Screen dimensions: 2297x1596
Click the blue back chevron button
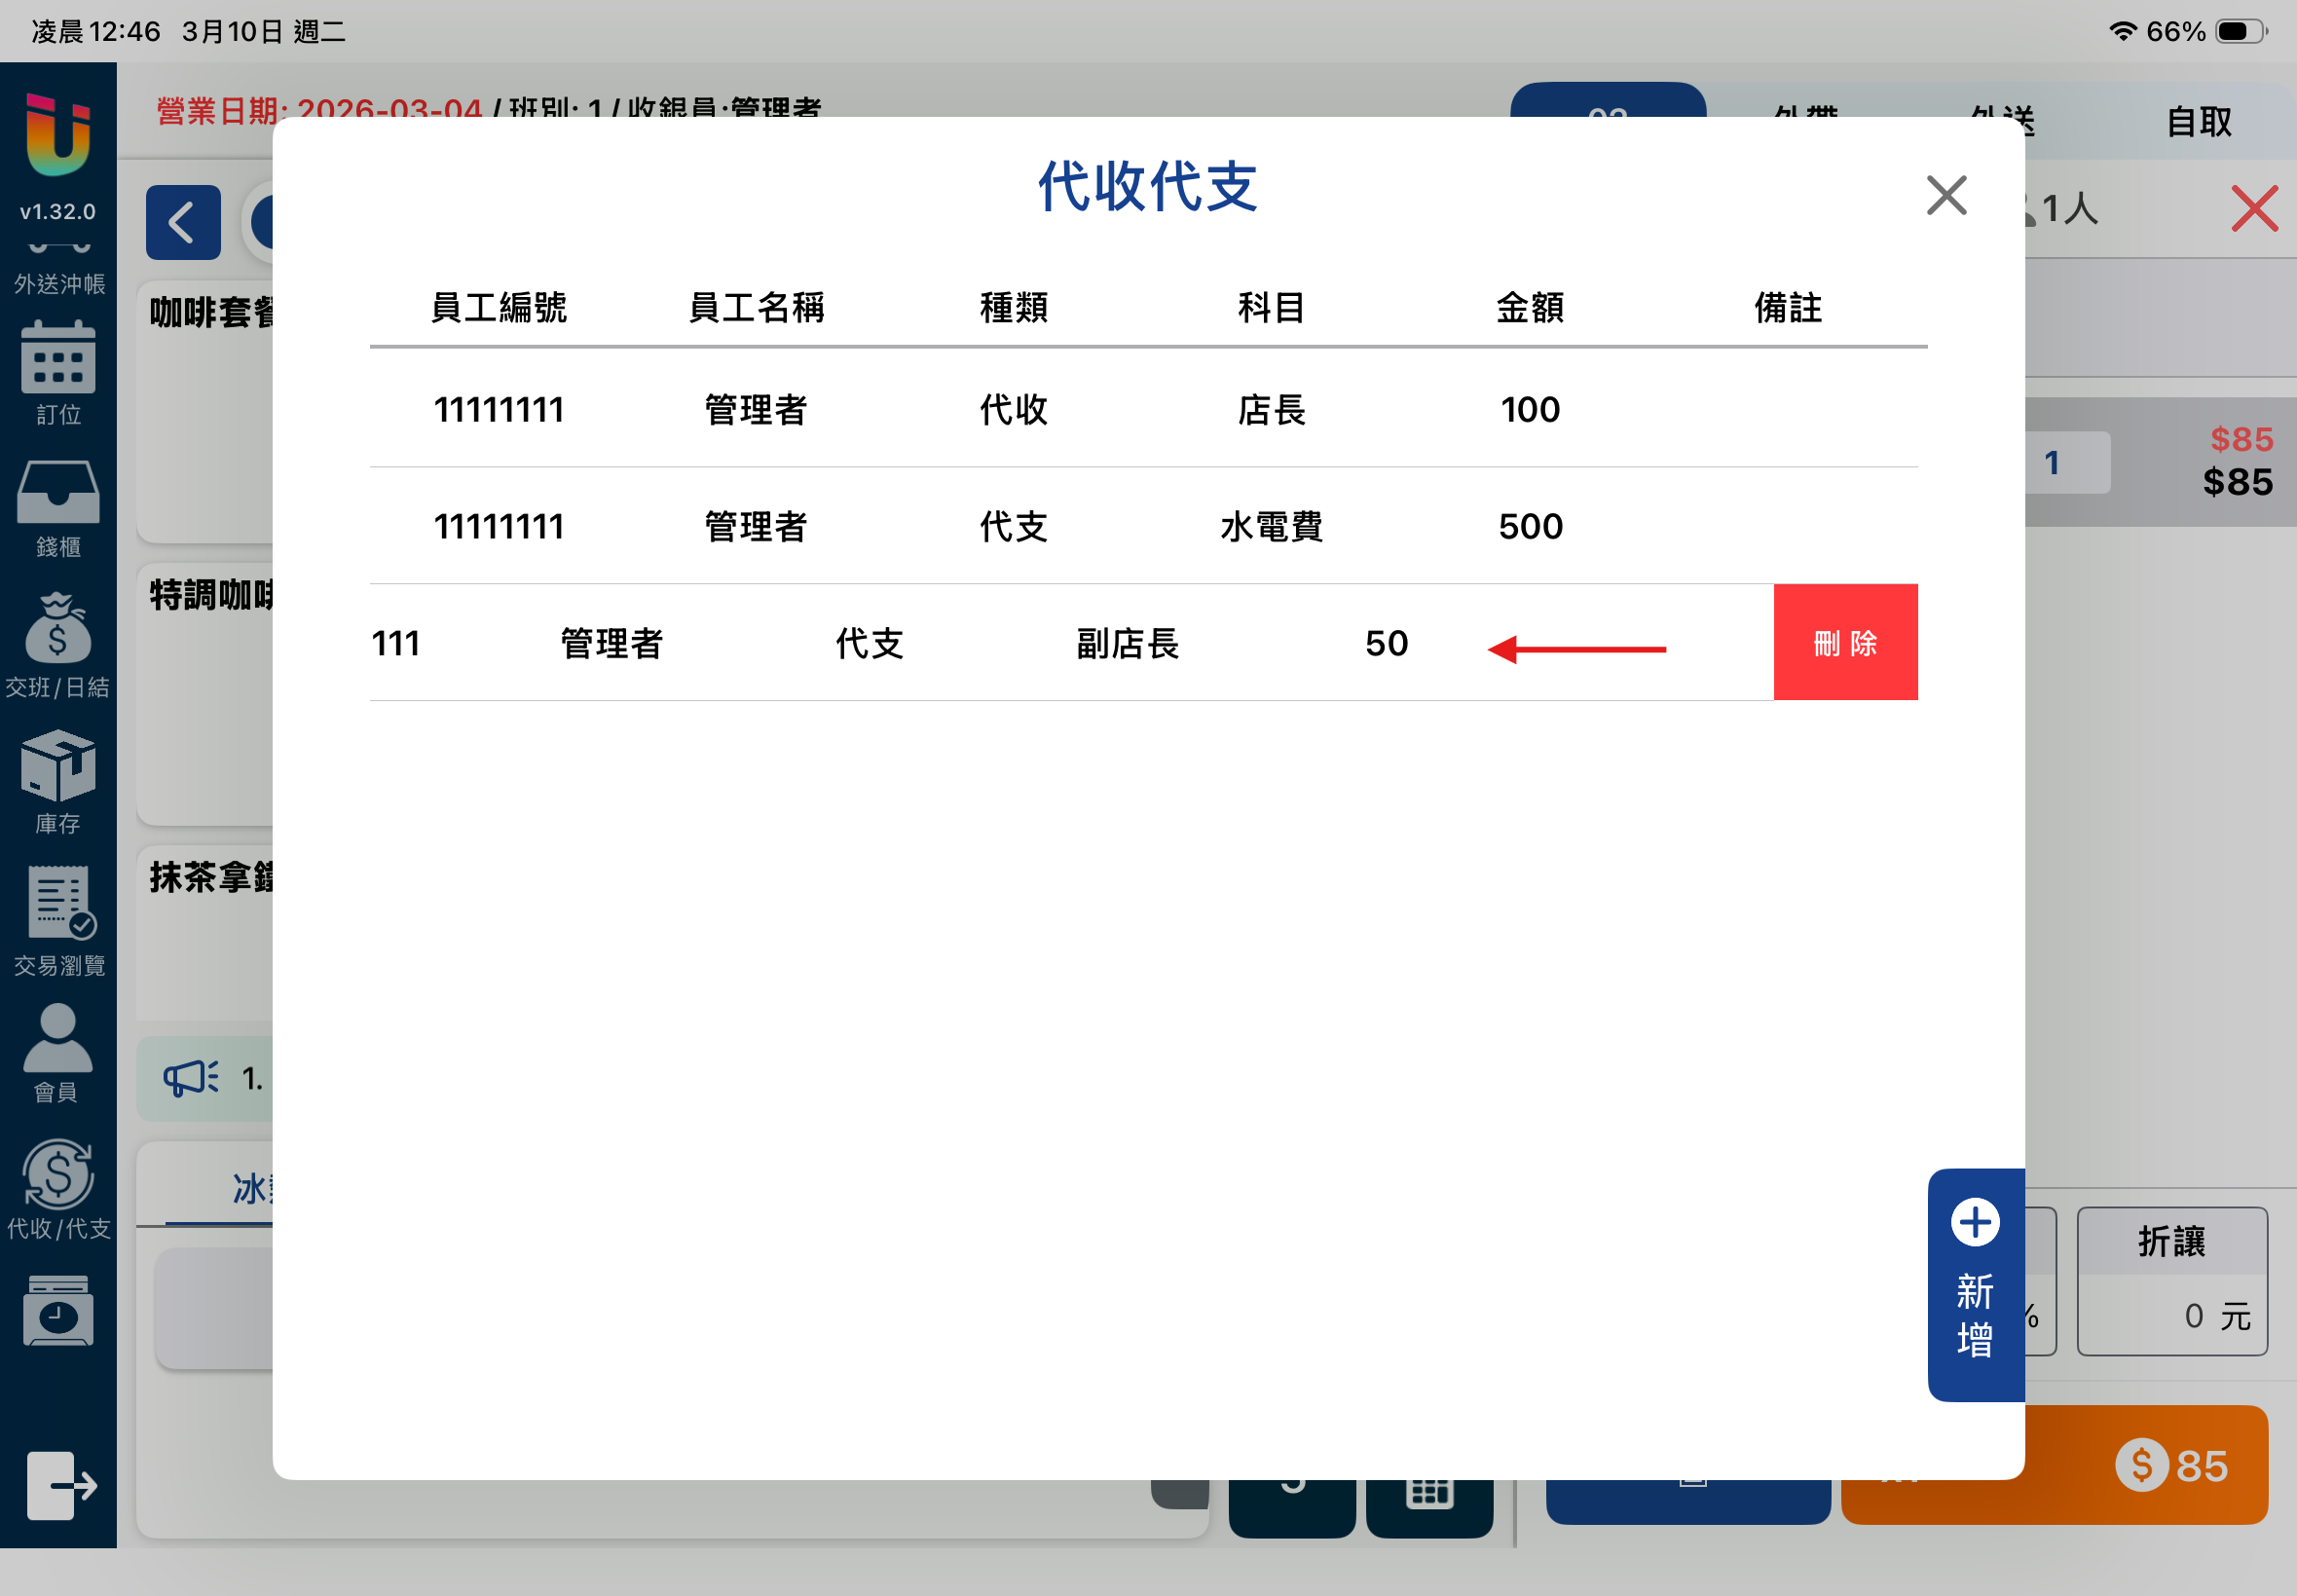click(x=183, y=223)
